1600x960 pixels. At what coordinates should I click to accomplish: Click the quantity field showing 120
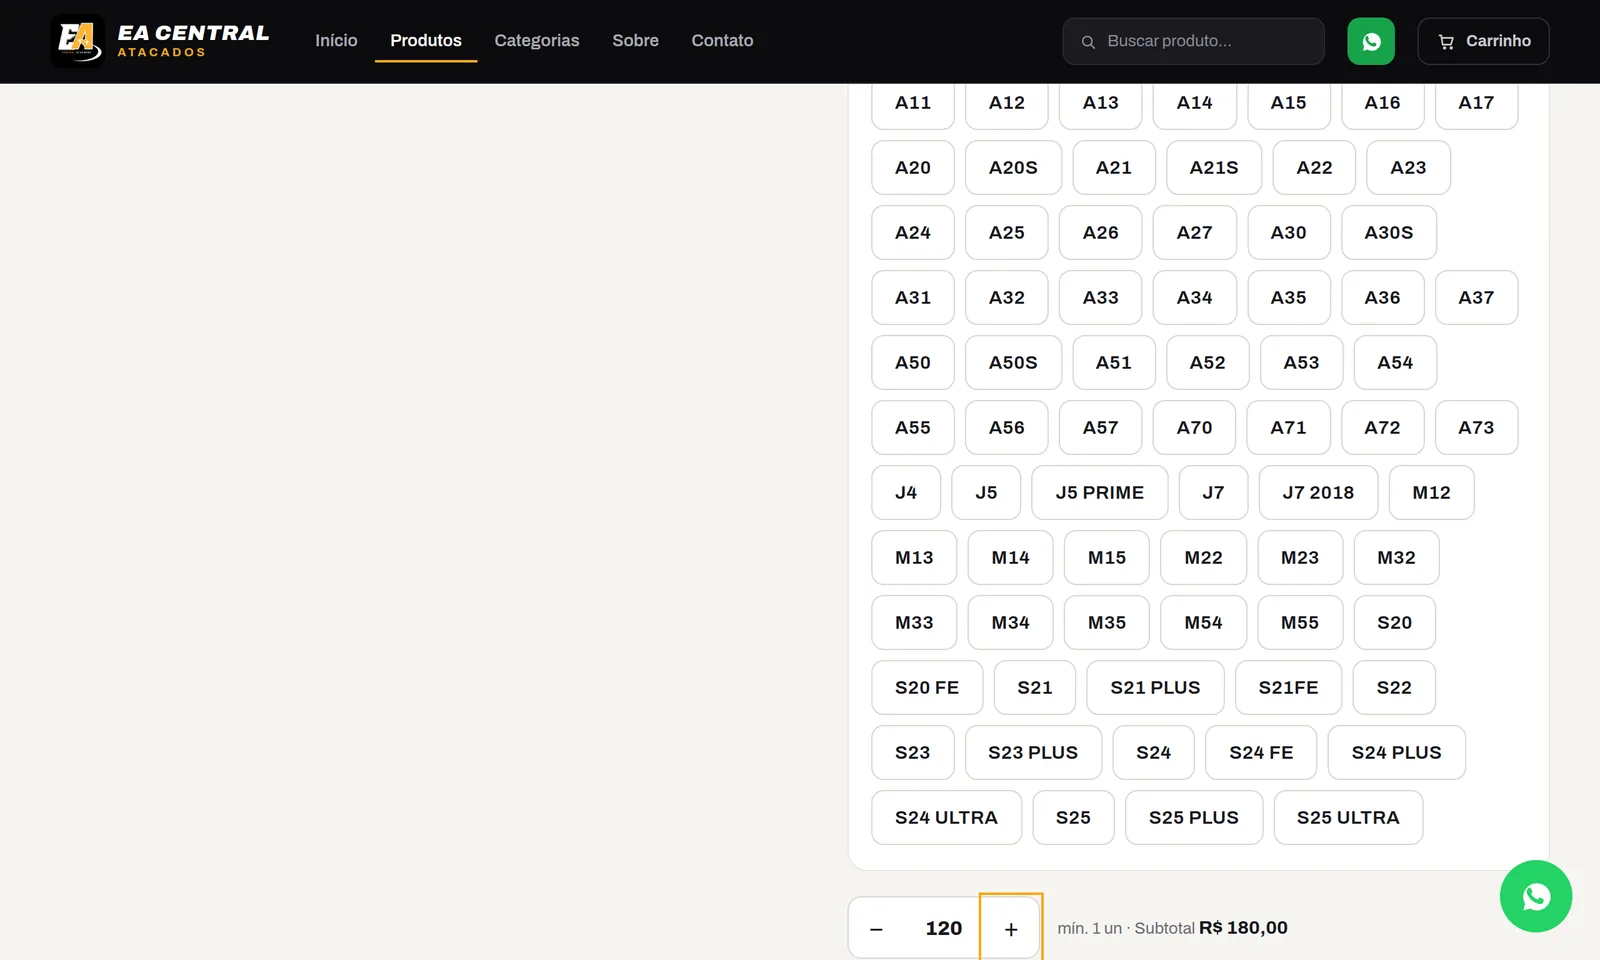pos(943,929)
